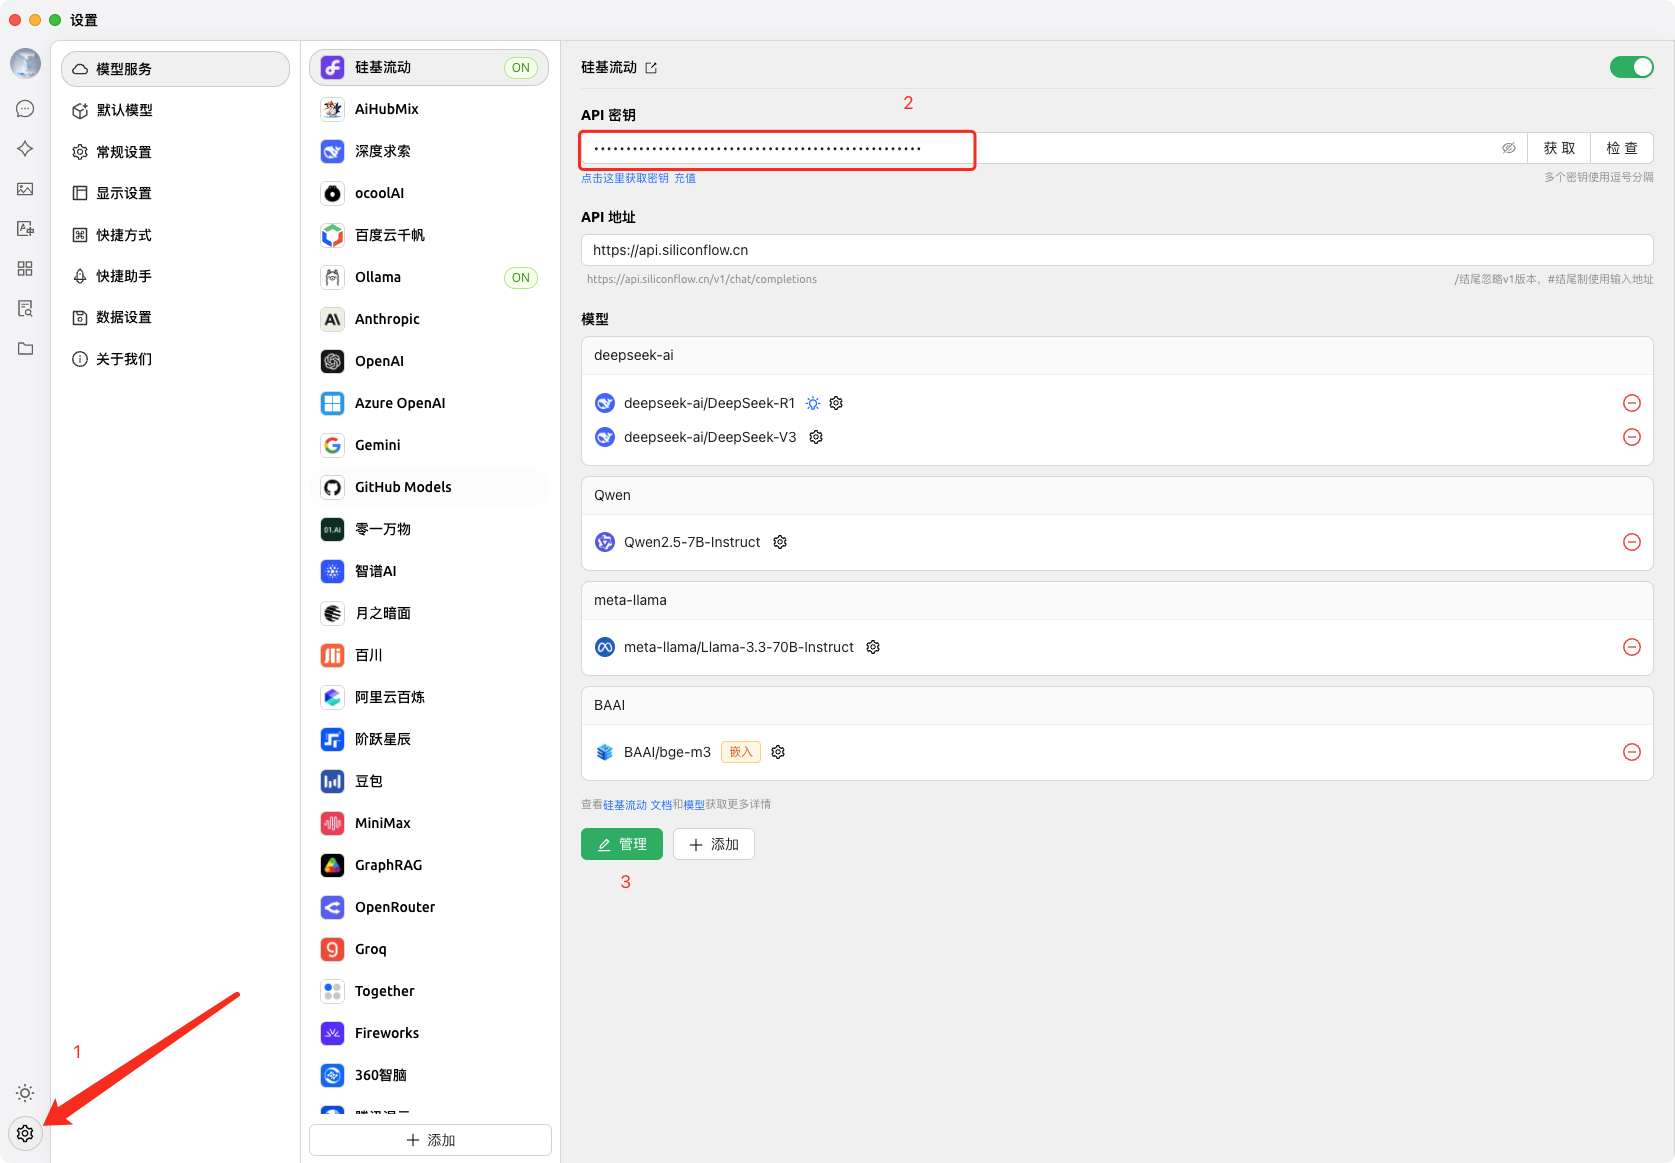Select 默认模型 in settings menu
Screen dimensions: 1675x1163
click(x=176, y=110)
